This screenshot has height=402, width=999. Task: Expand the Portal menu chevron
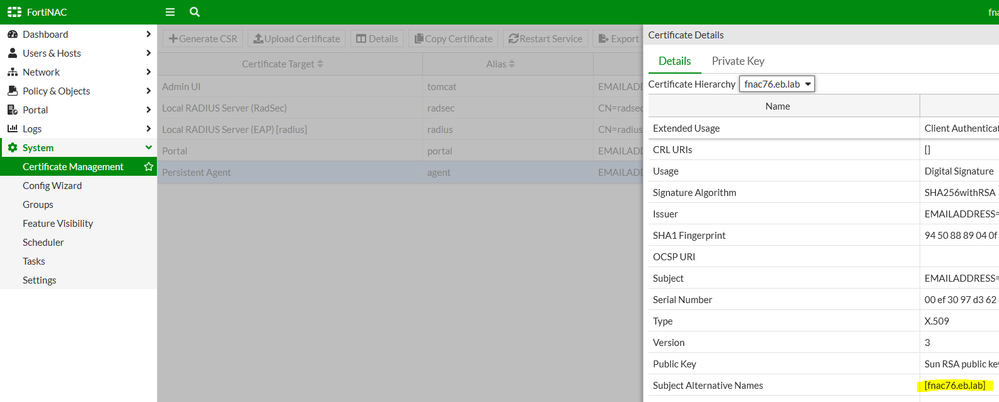(148, 110)
